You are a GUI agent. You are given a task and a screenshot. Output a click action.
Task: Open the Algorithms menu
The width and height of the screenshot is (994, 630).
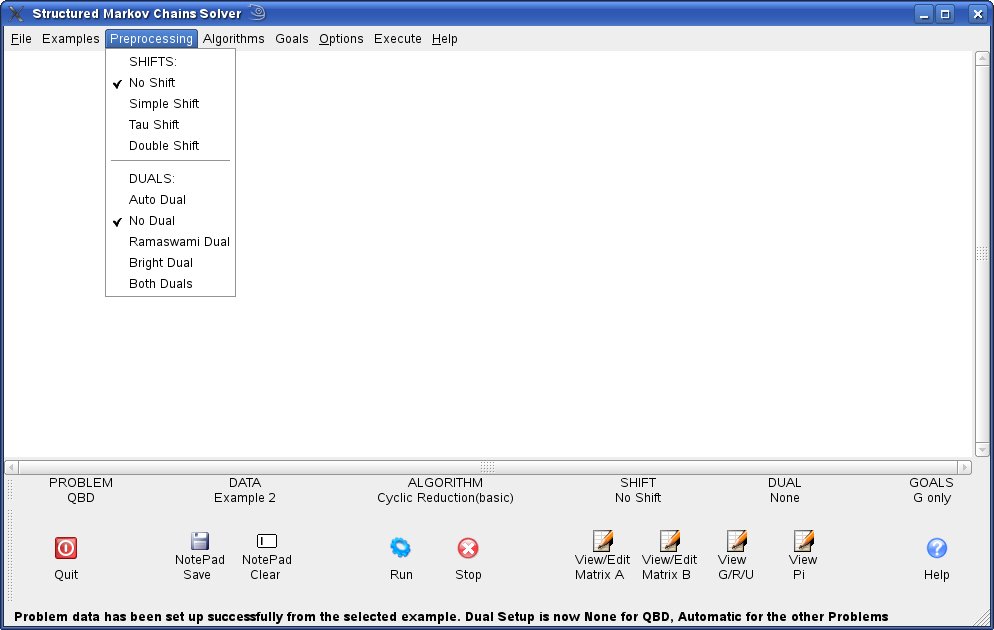(233, 39)
